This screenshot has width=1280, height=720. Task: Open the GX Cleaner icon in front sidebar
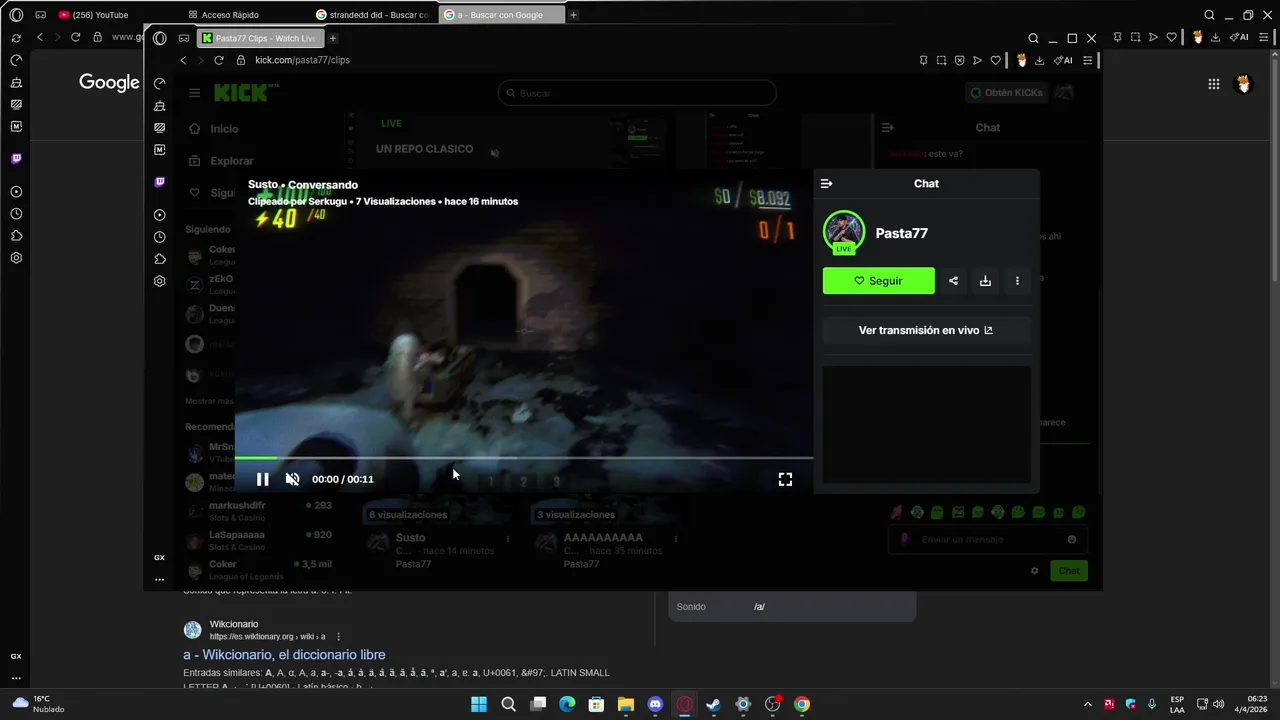click(x=160, y=105)
